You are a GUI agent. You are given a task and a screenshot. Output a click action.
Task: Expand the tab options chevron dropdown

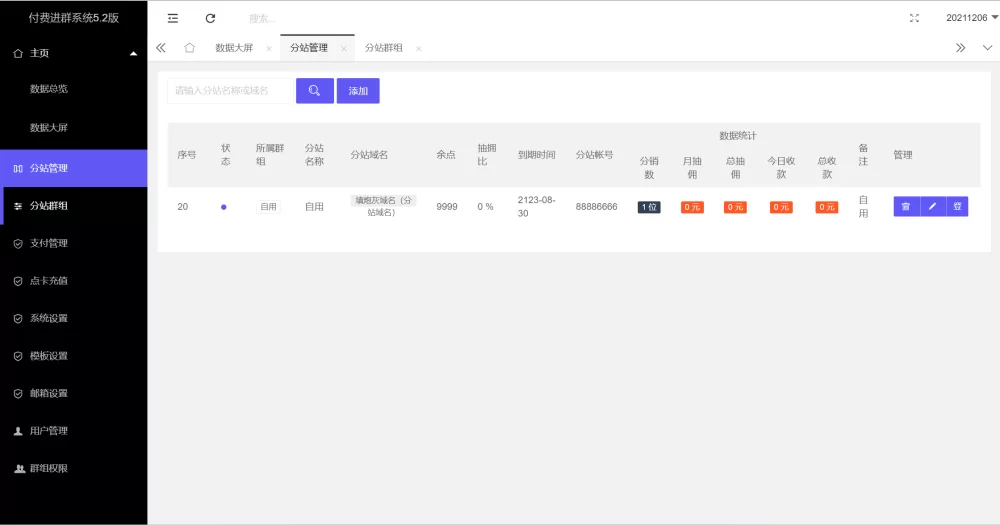tap(987, 48)
